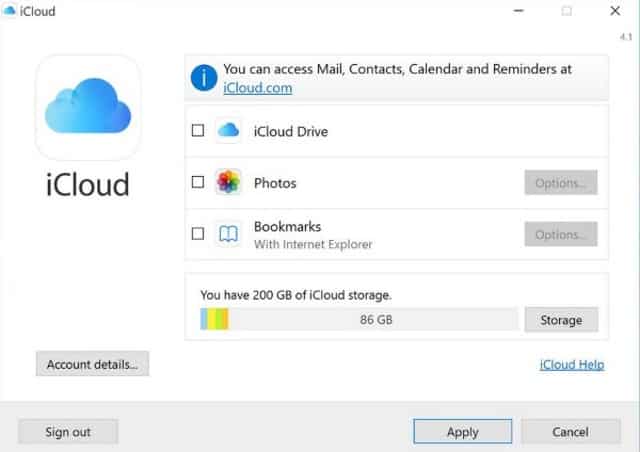Open Bookmarks Options button

click(561, 234)
